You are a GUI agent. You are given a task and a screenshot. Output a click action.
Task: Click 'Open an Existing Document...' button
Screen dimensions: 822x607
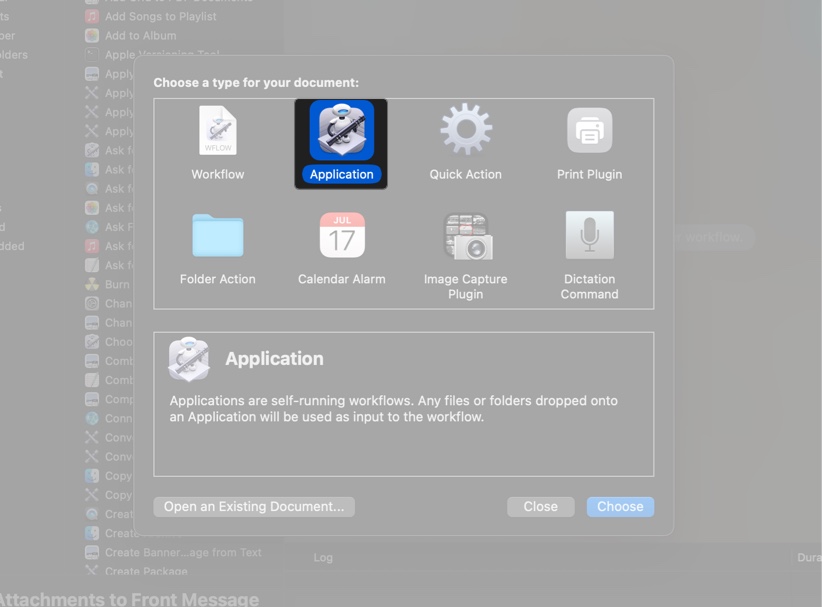(253, 506)
